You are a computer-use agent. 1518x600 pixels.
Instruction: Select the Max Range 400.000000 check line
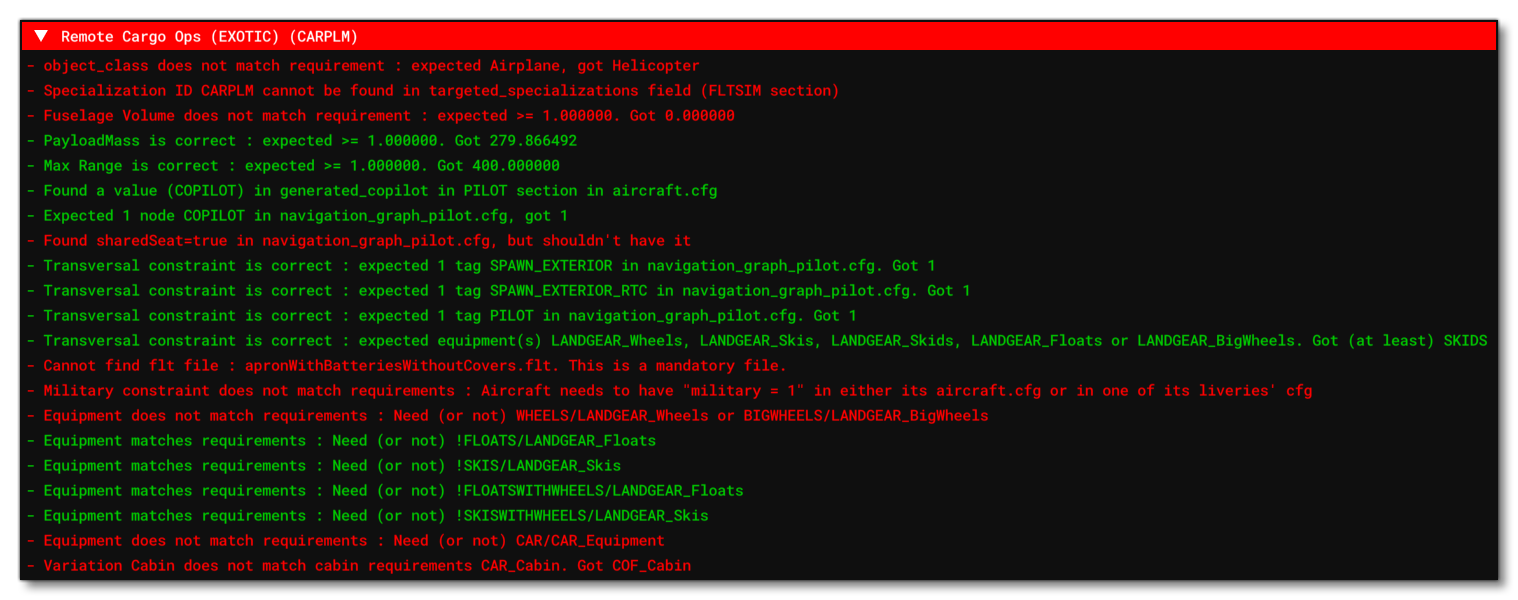point(300,165)
